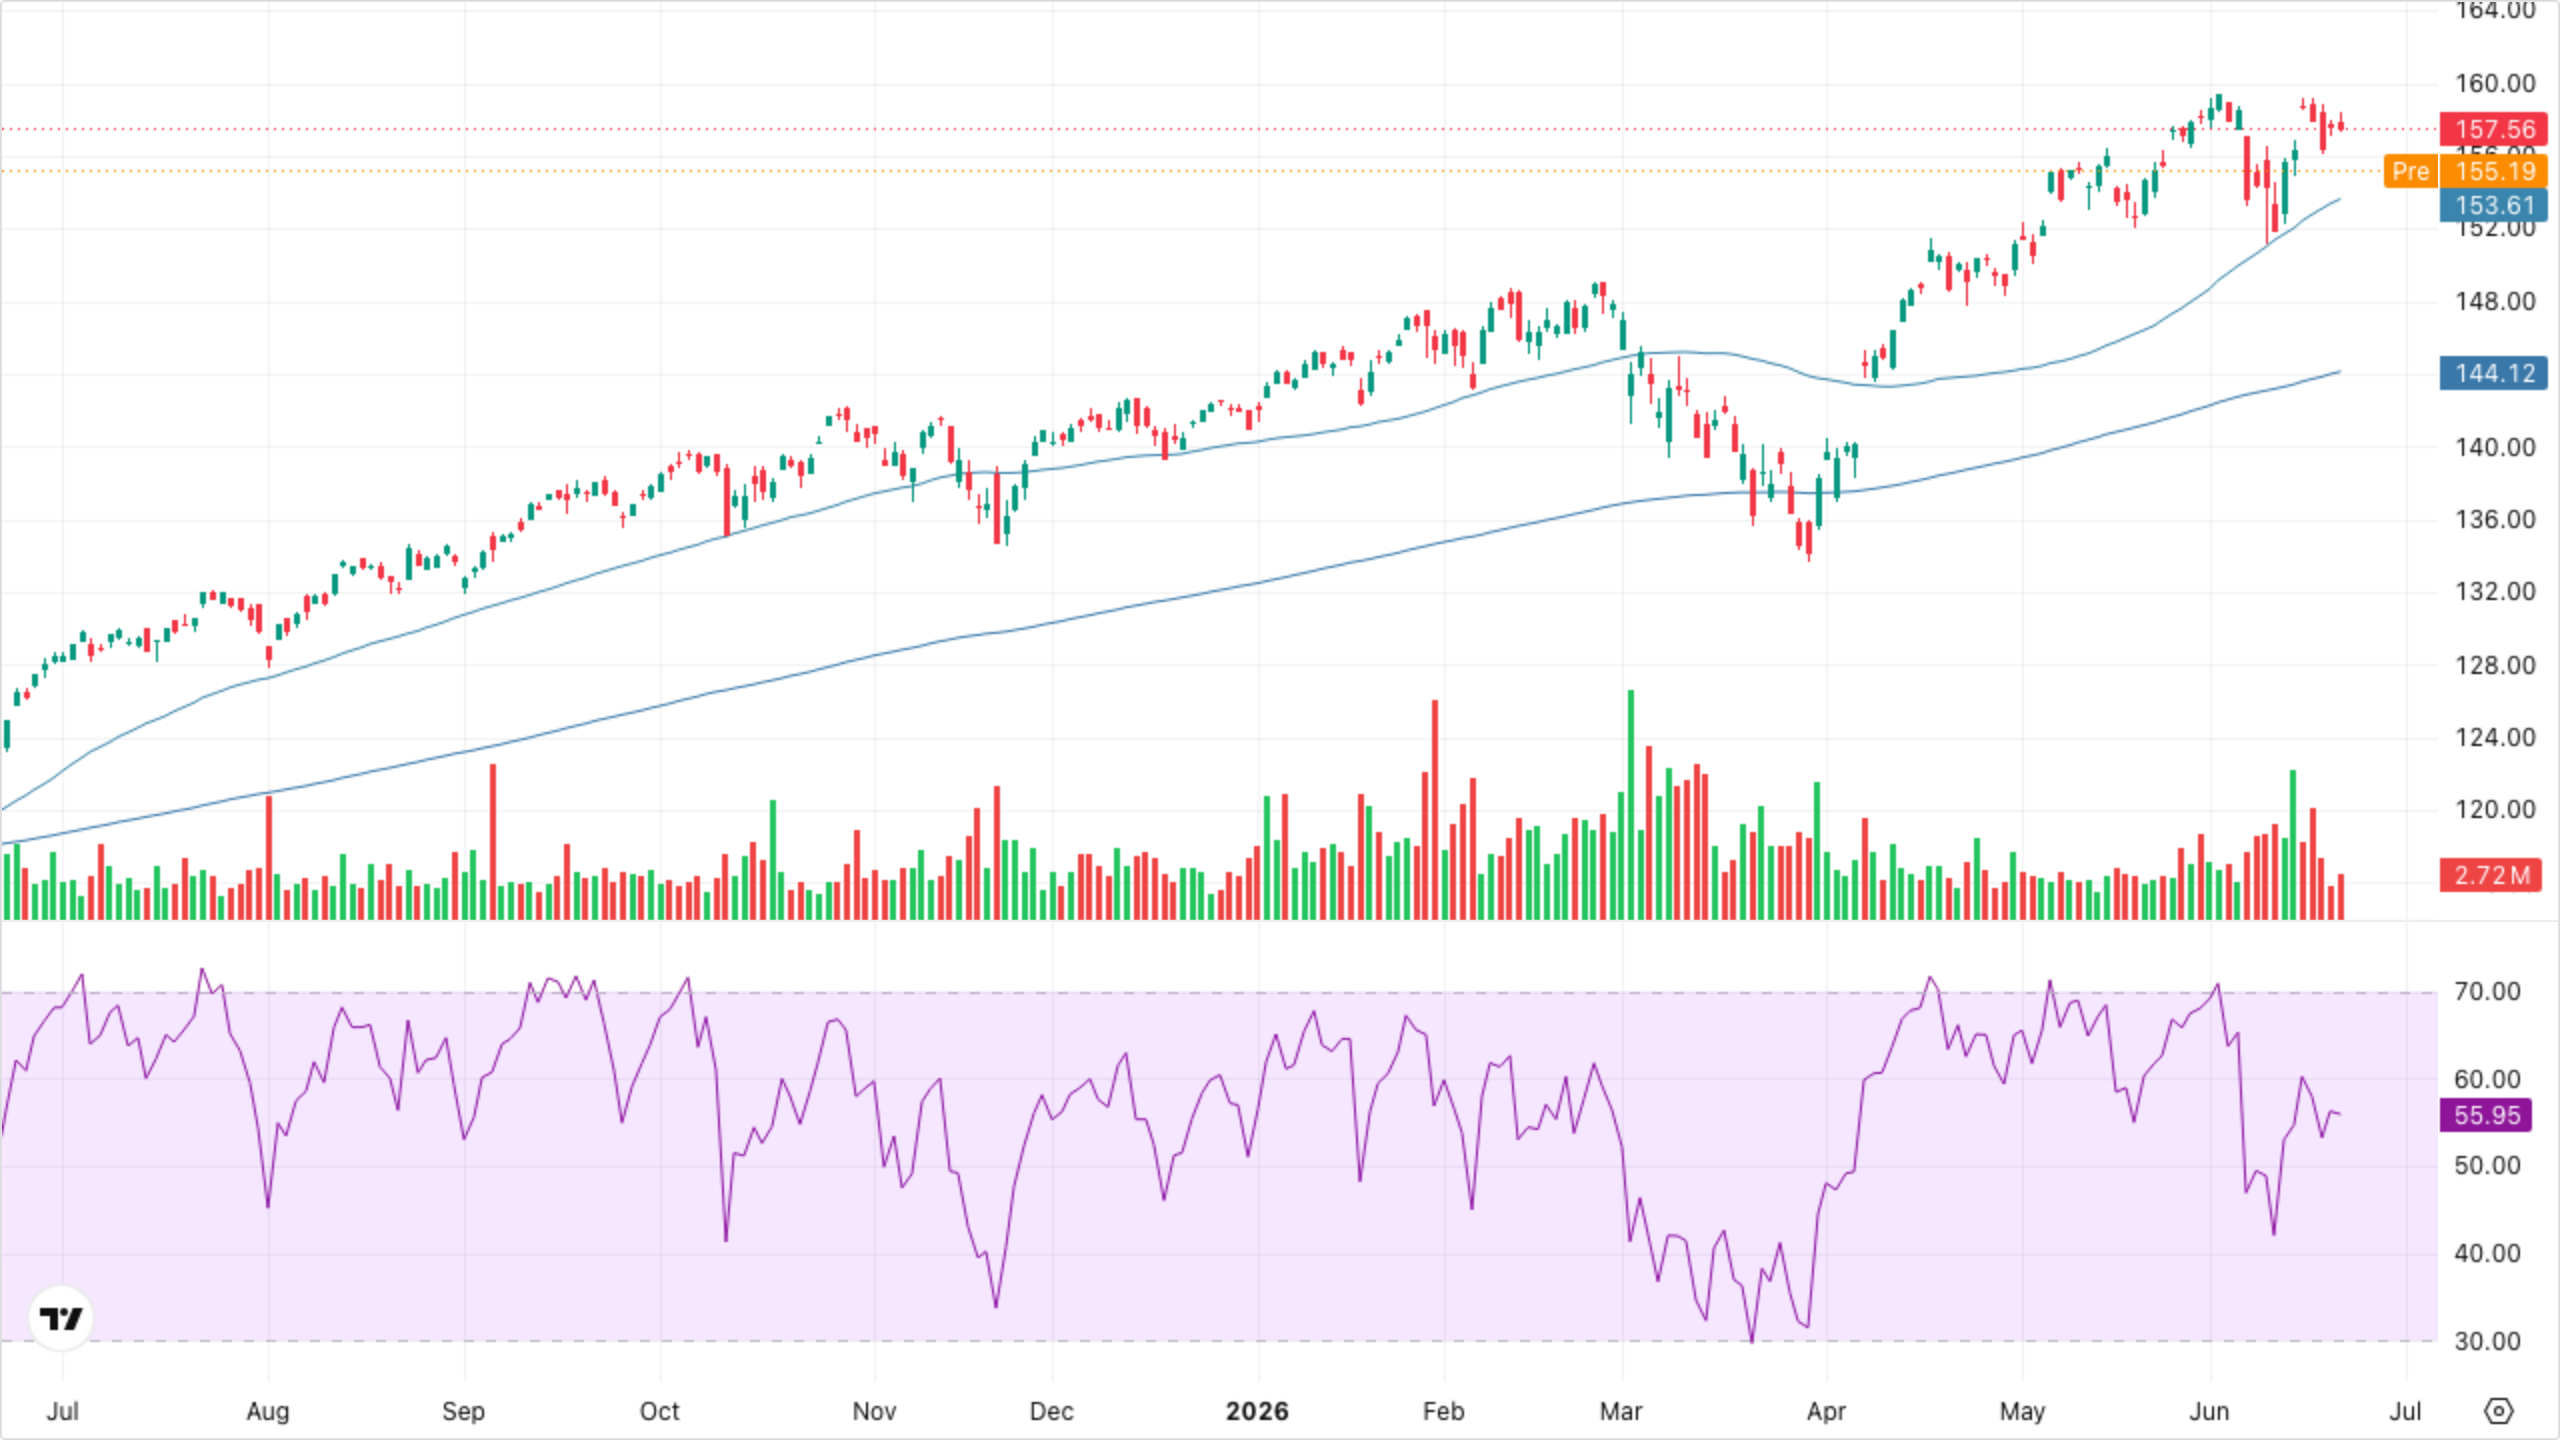Click the 40.00 RSI axis label

[2487, 1253]
